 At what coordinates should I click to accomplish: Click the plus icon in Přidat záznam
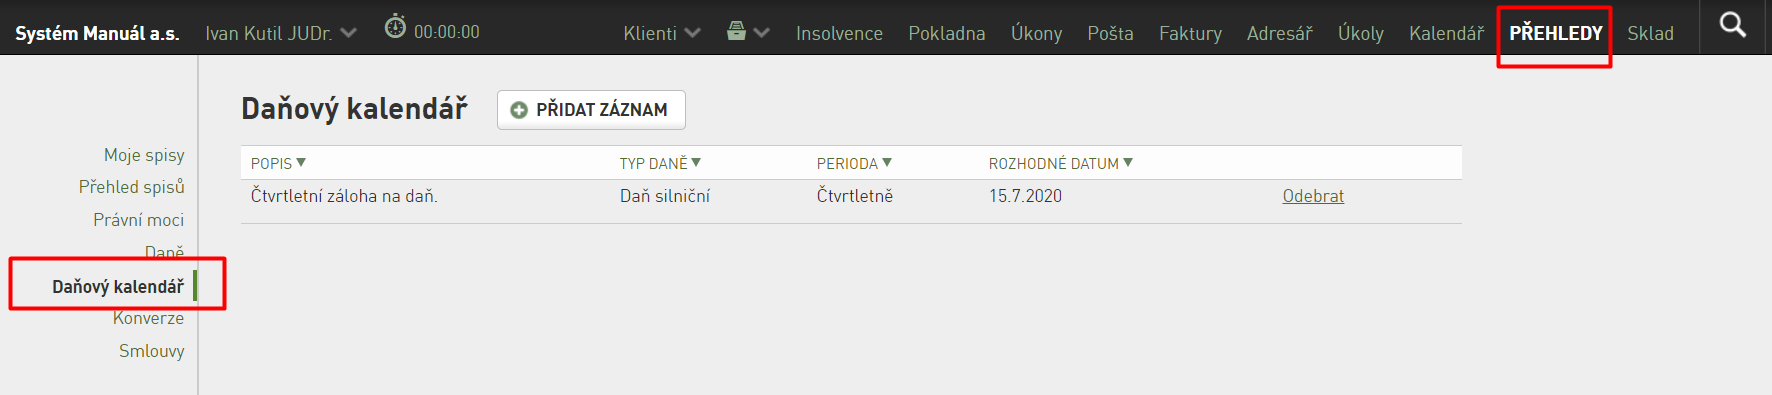coord(519,110)
